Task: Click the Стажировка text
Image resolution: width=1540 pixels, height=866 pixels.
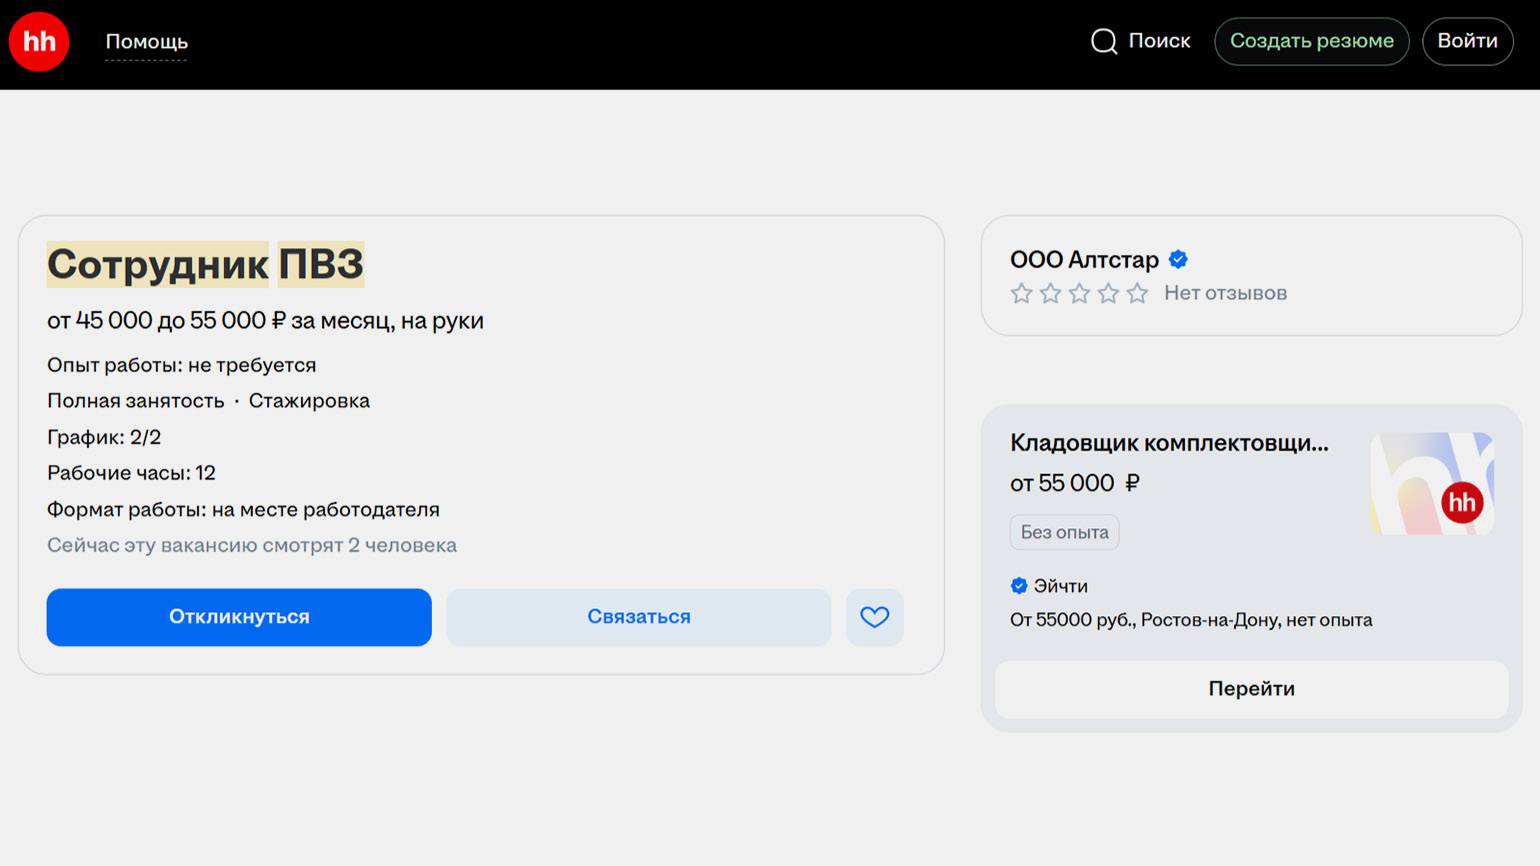Action: tap(309, 401)
